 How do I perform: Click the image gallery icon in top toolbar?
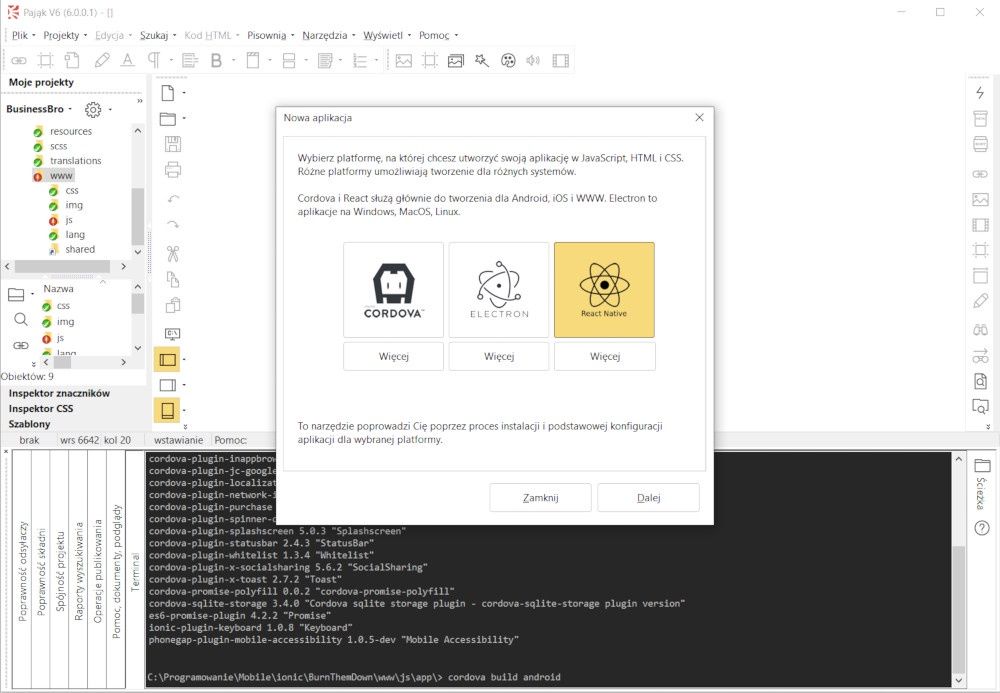tap(455, 61)
